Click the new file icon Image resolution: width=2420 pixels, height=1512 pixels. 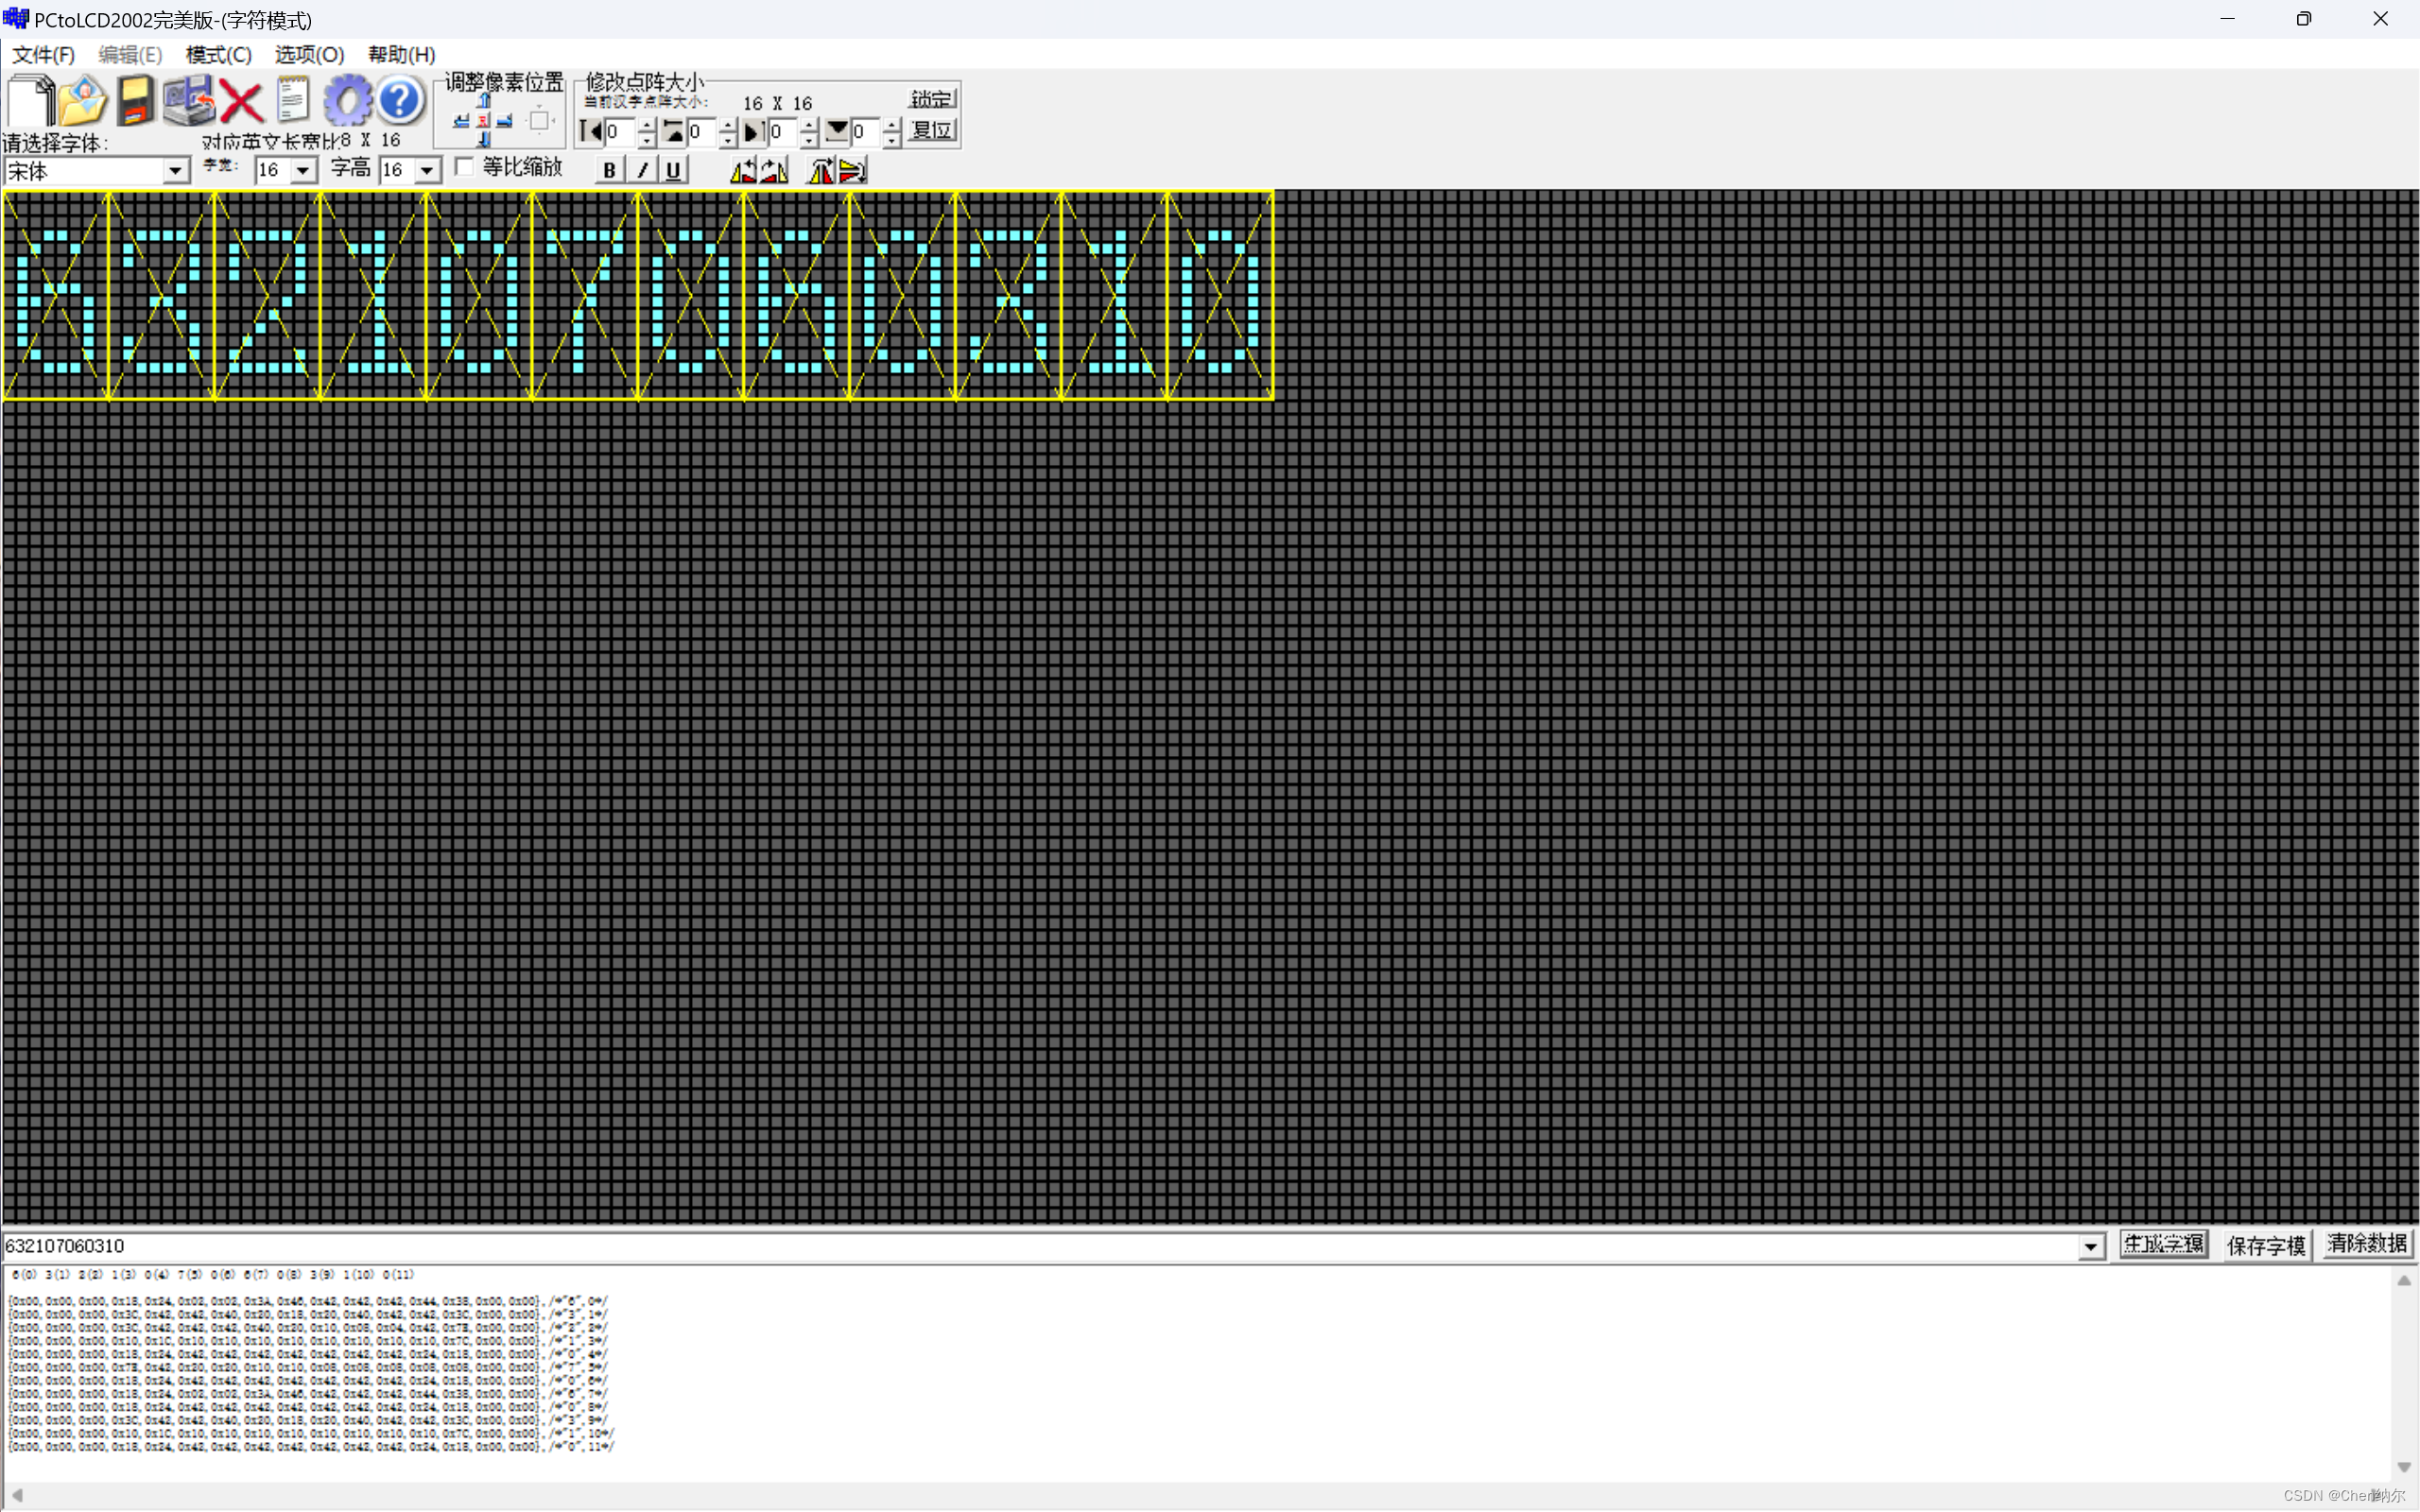(31, 100)
